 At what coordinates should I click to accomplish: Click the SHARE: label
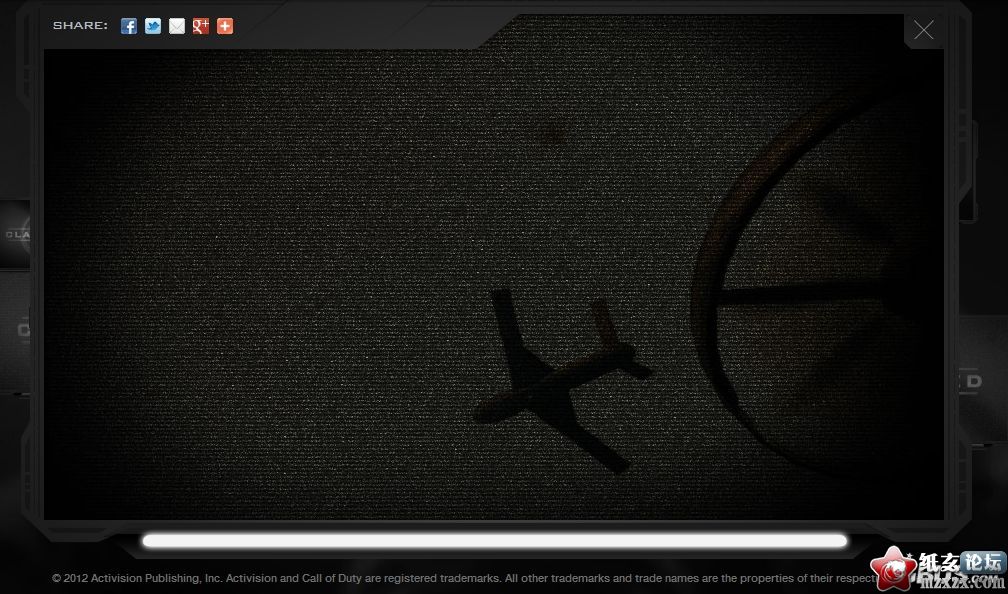(x=80, y=26)
